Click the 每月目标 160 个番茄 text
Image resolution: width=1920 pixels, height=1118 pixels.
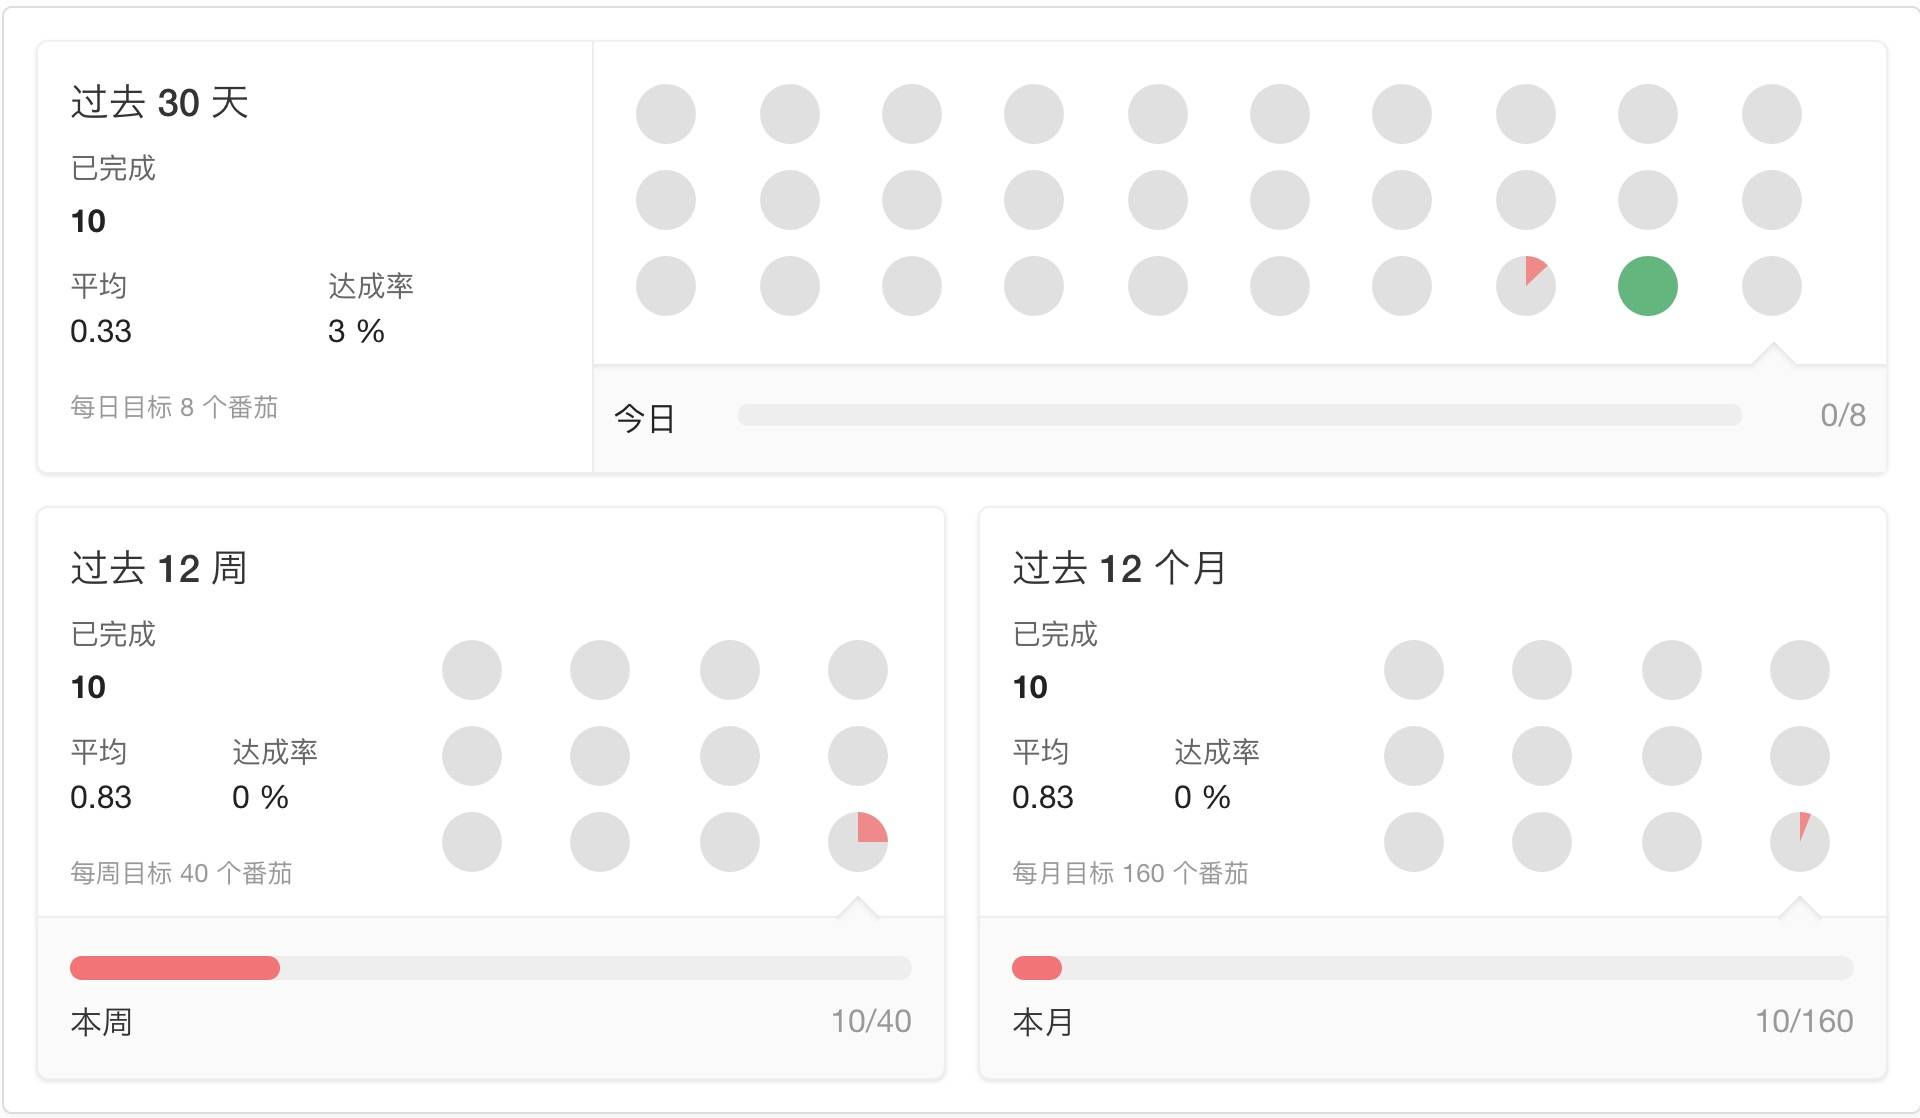click(x=1130, y=873)
